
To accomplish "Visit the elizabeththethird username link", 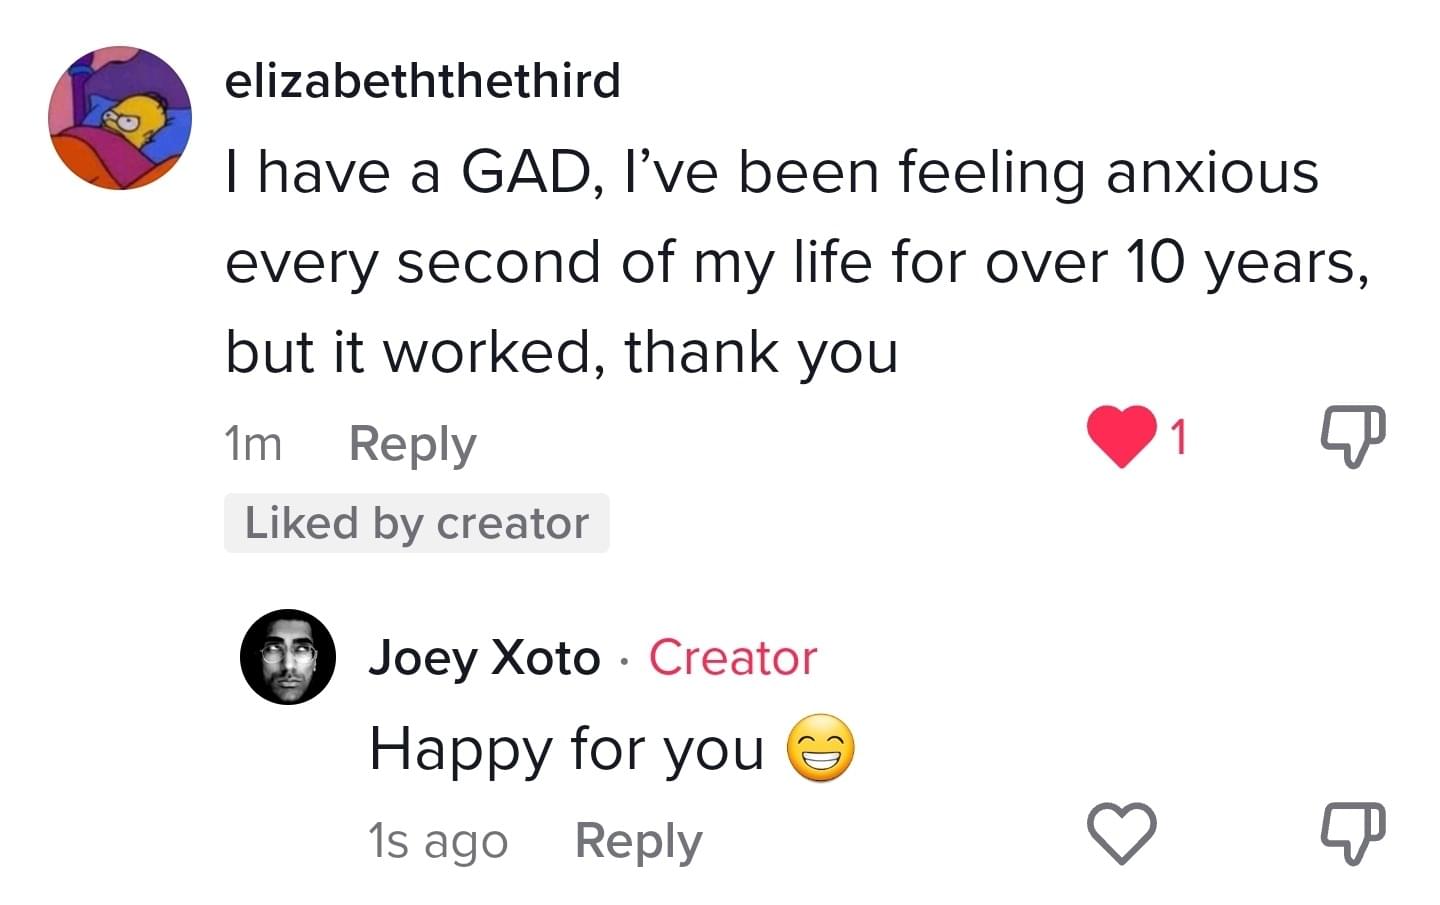I will coord(422,81).
